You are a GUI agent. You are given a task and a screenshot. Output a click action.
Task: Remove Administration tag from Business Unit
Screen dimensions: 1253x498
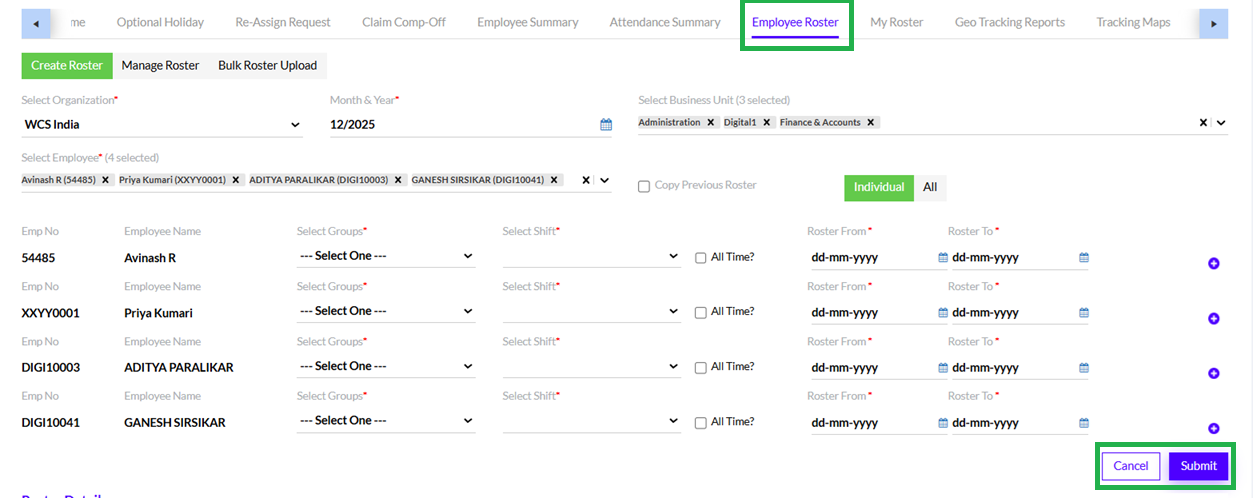click(x=710, y=122)
